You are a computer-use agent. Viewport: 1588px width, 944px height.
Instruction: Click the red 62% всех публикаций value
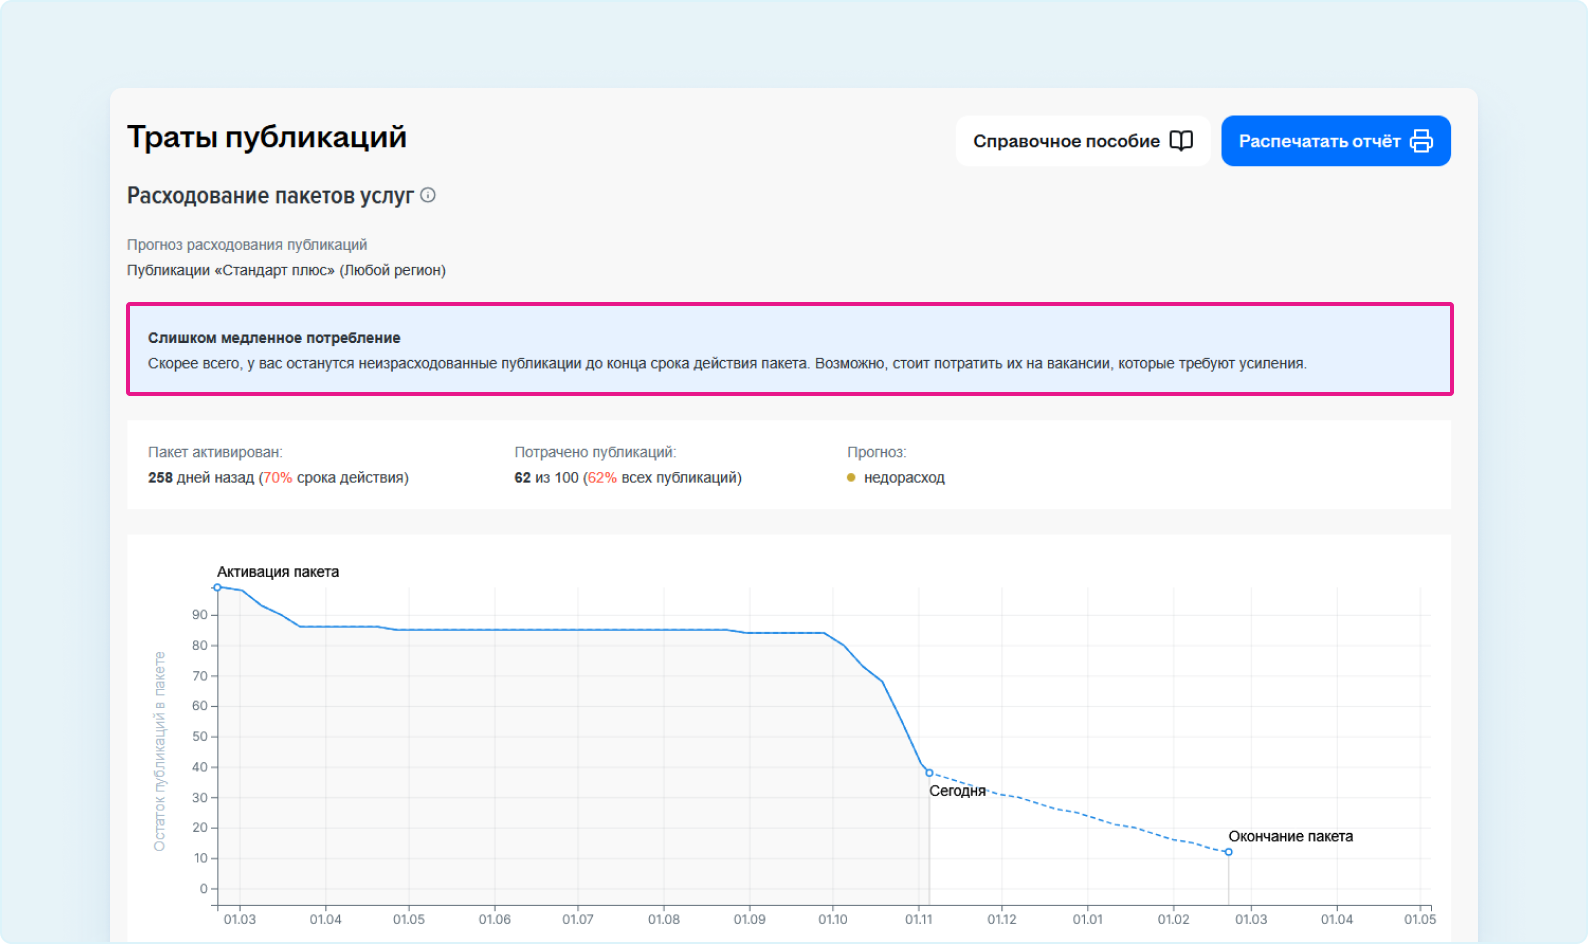602,478
